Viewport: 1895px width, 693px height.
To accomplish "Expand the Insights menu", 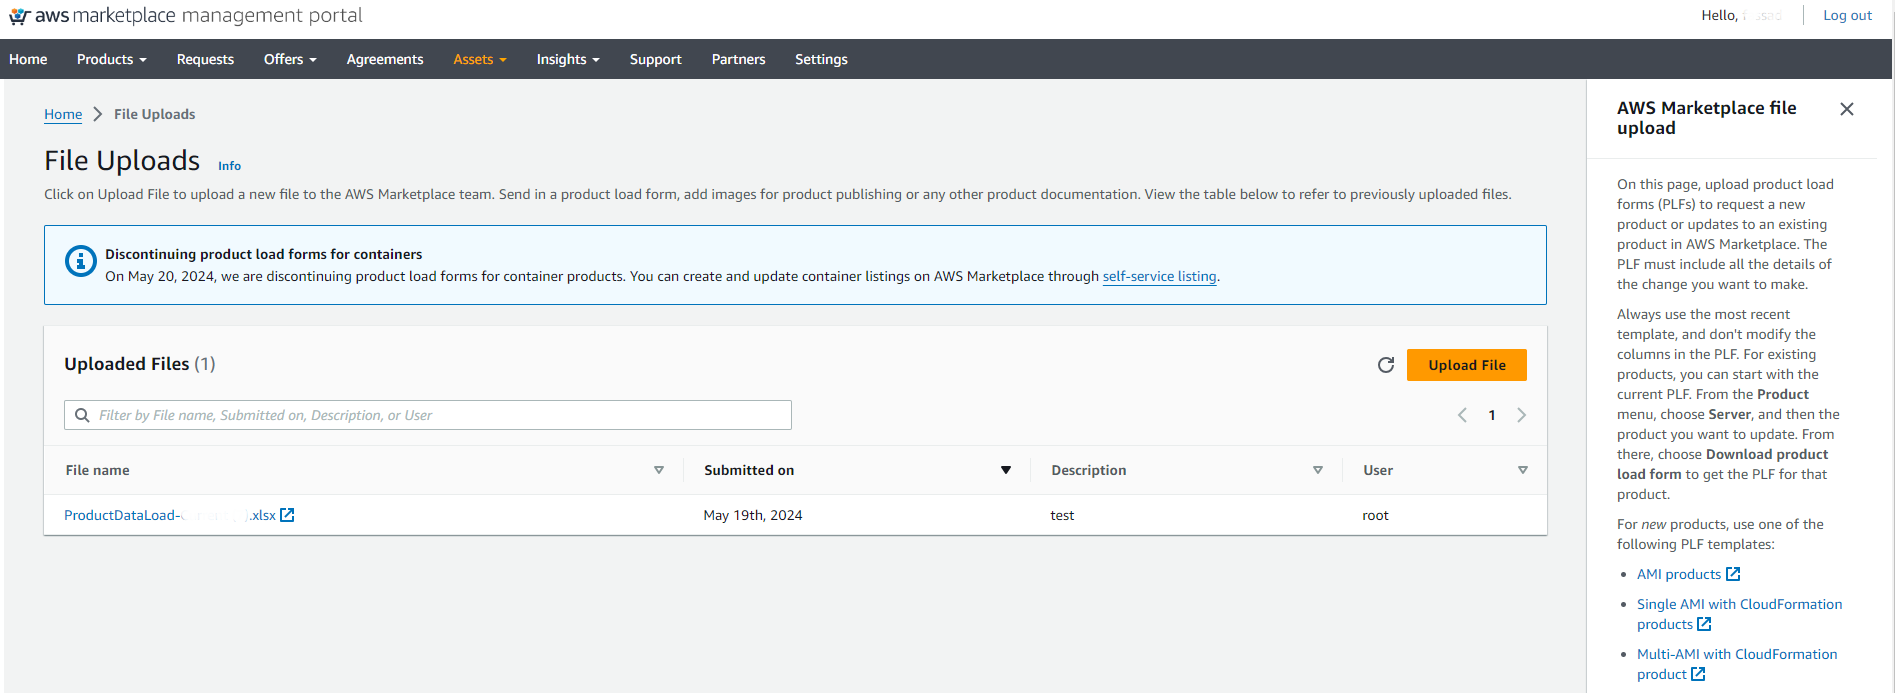I will pyautogui.click(x=568, y=59).
